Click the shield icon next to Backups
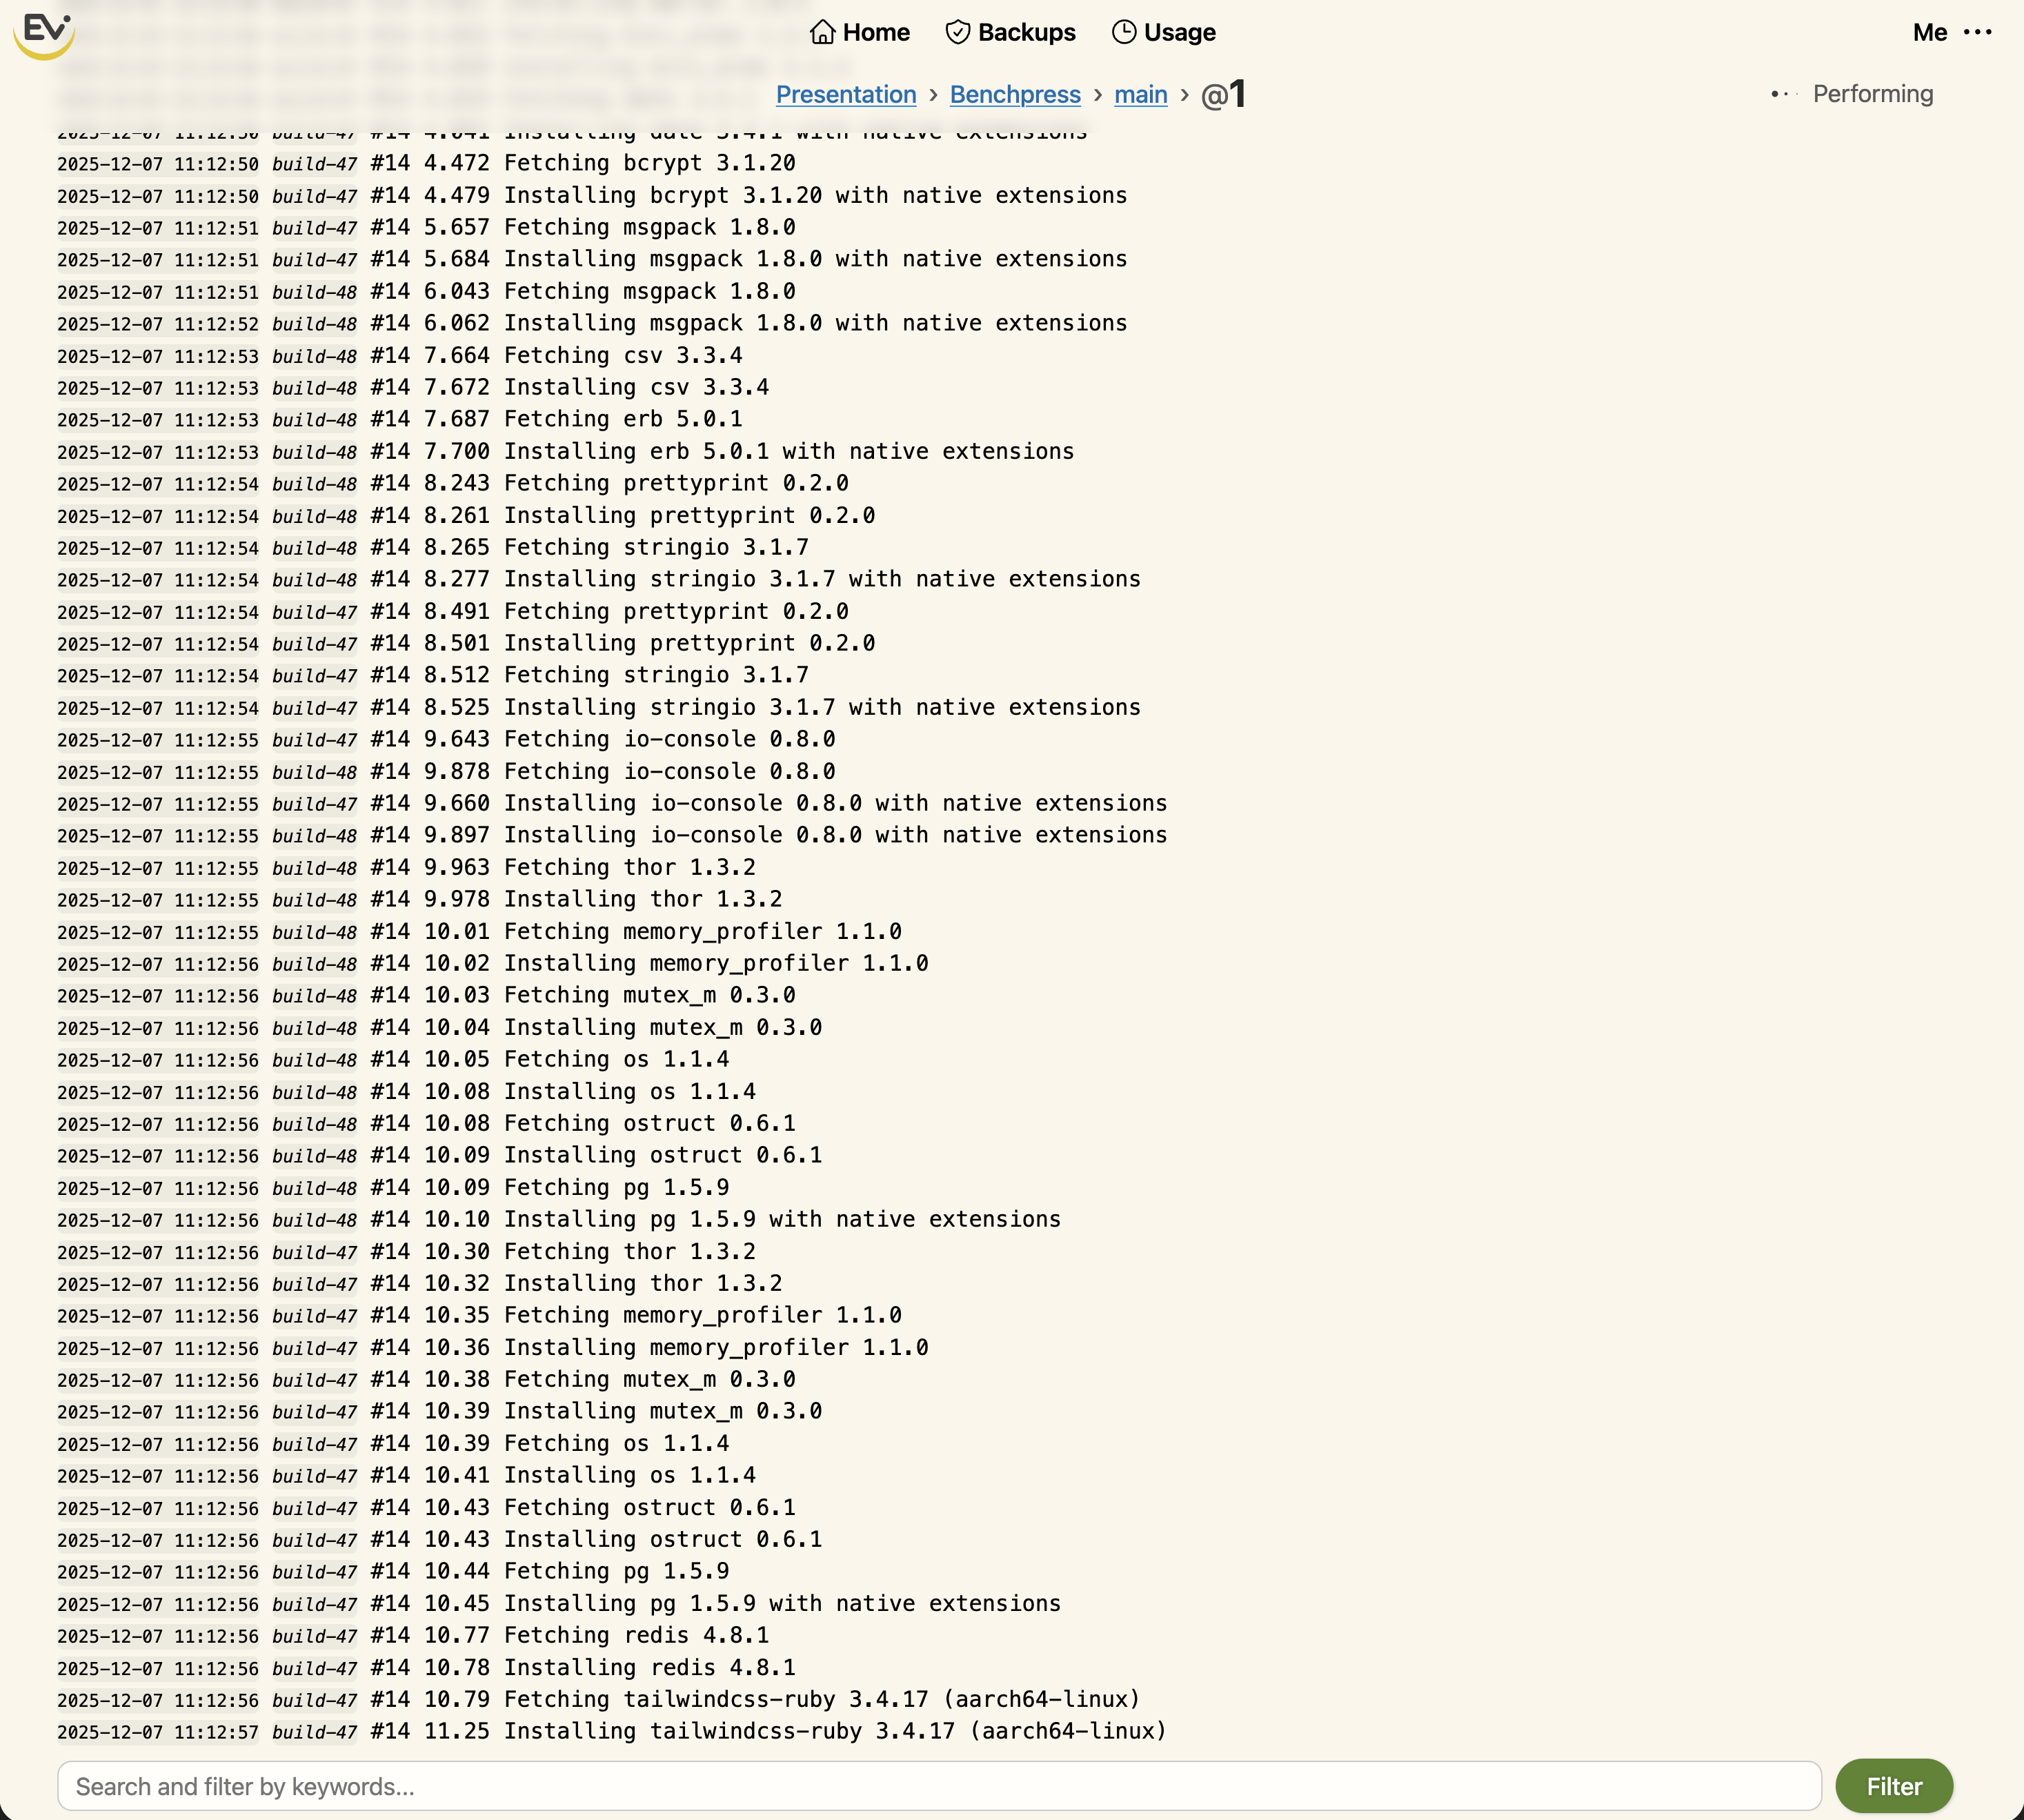 pyautogui.click(x=958, y=32)
